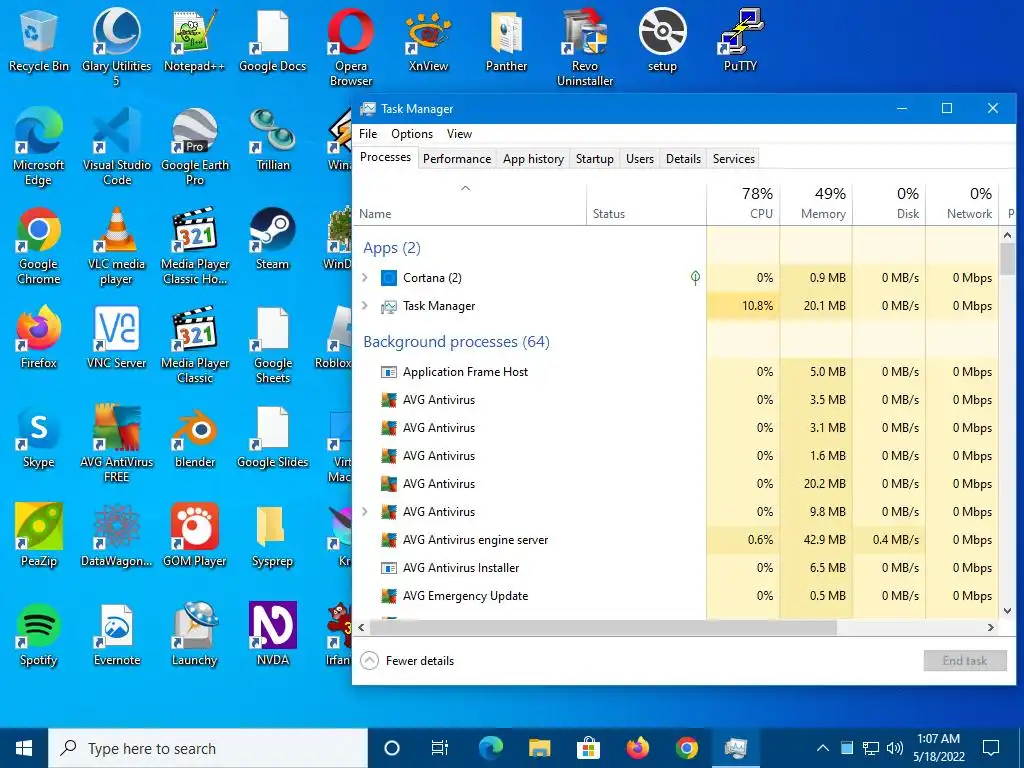The image size is (1024, 768).
Task: Select AVG Antivirus engine server process
Action: click(676, 539)
